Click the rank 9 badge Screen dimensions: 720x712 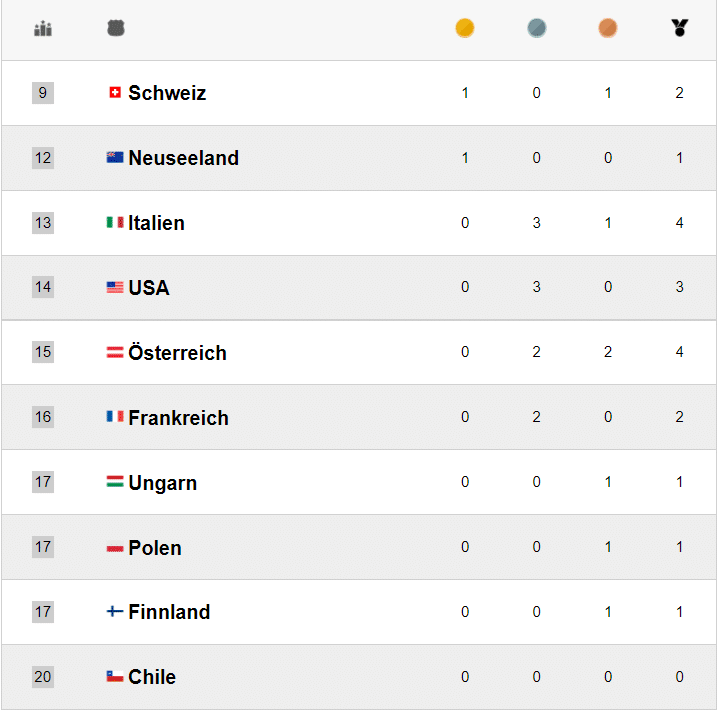tap(43, 93)
